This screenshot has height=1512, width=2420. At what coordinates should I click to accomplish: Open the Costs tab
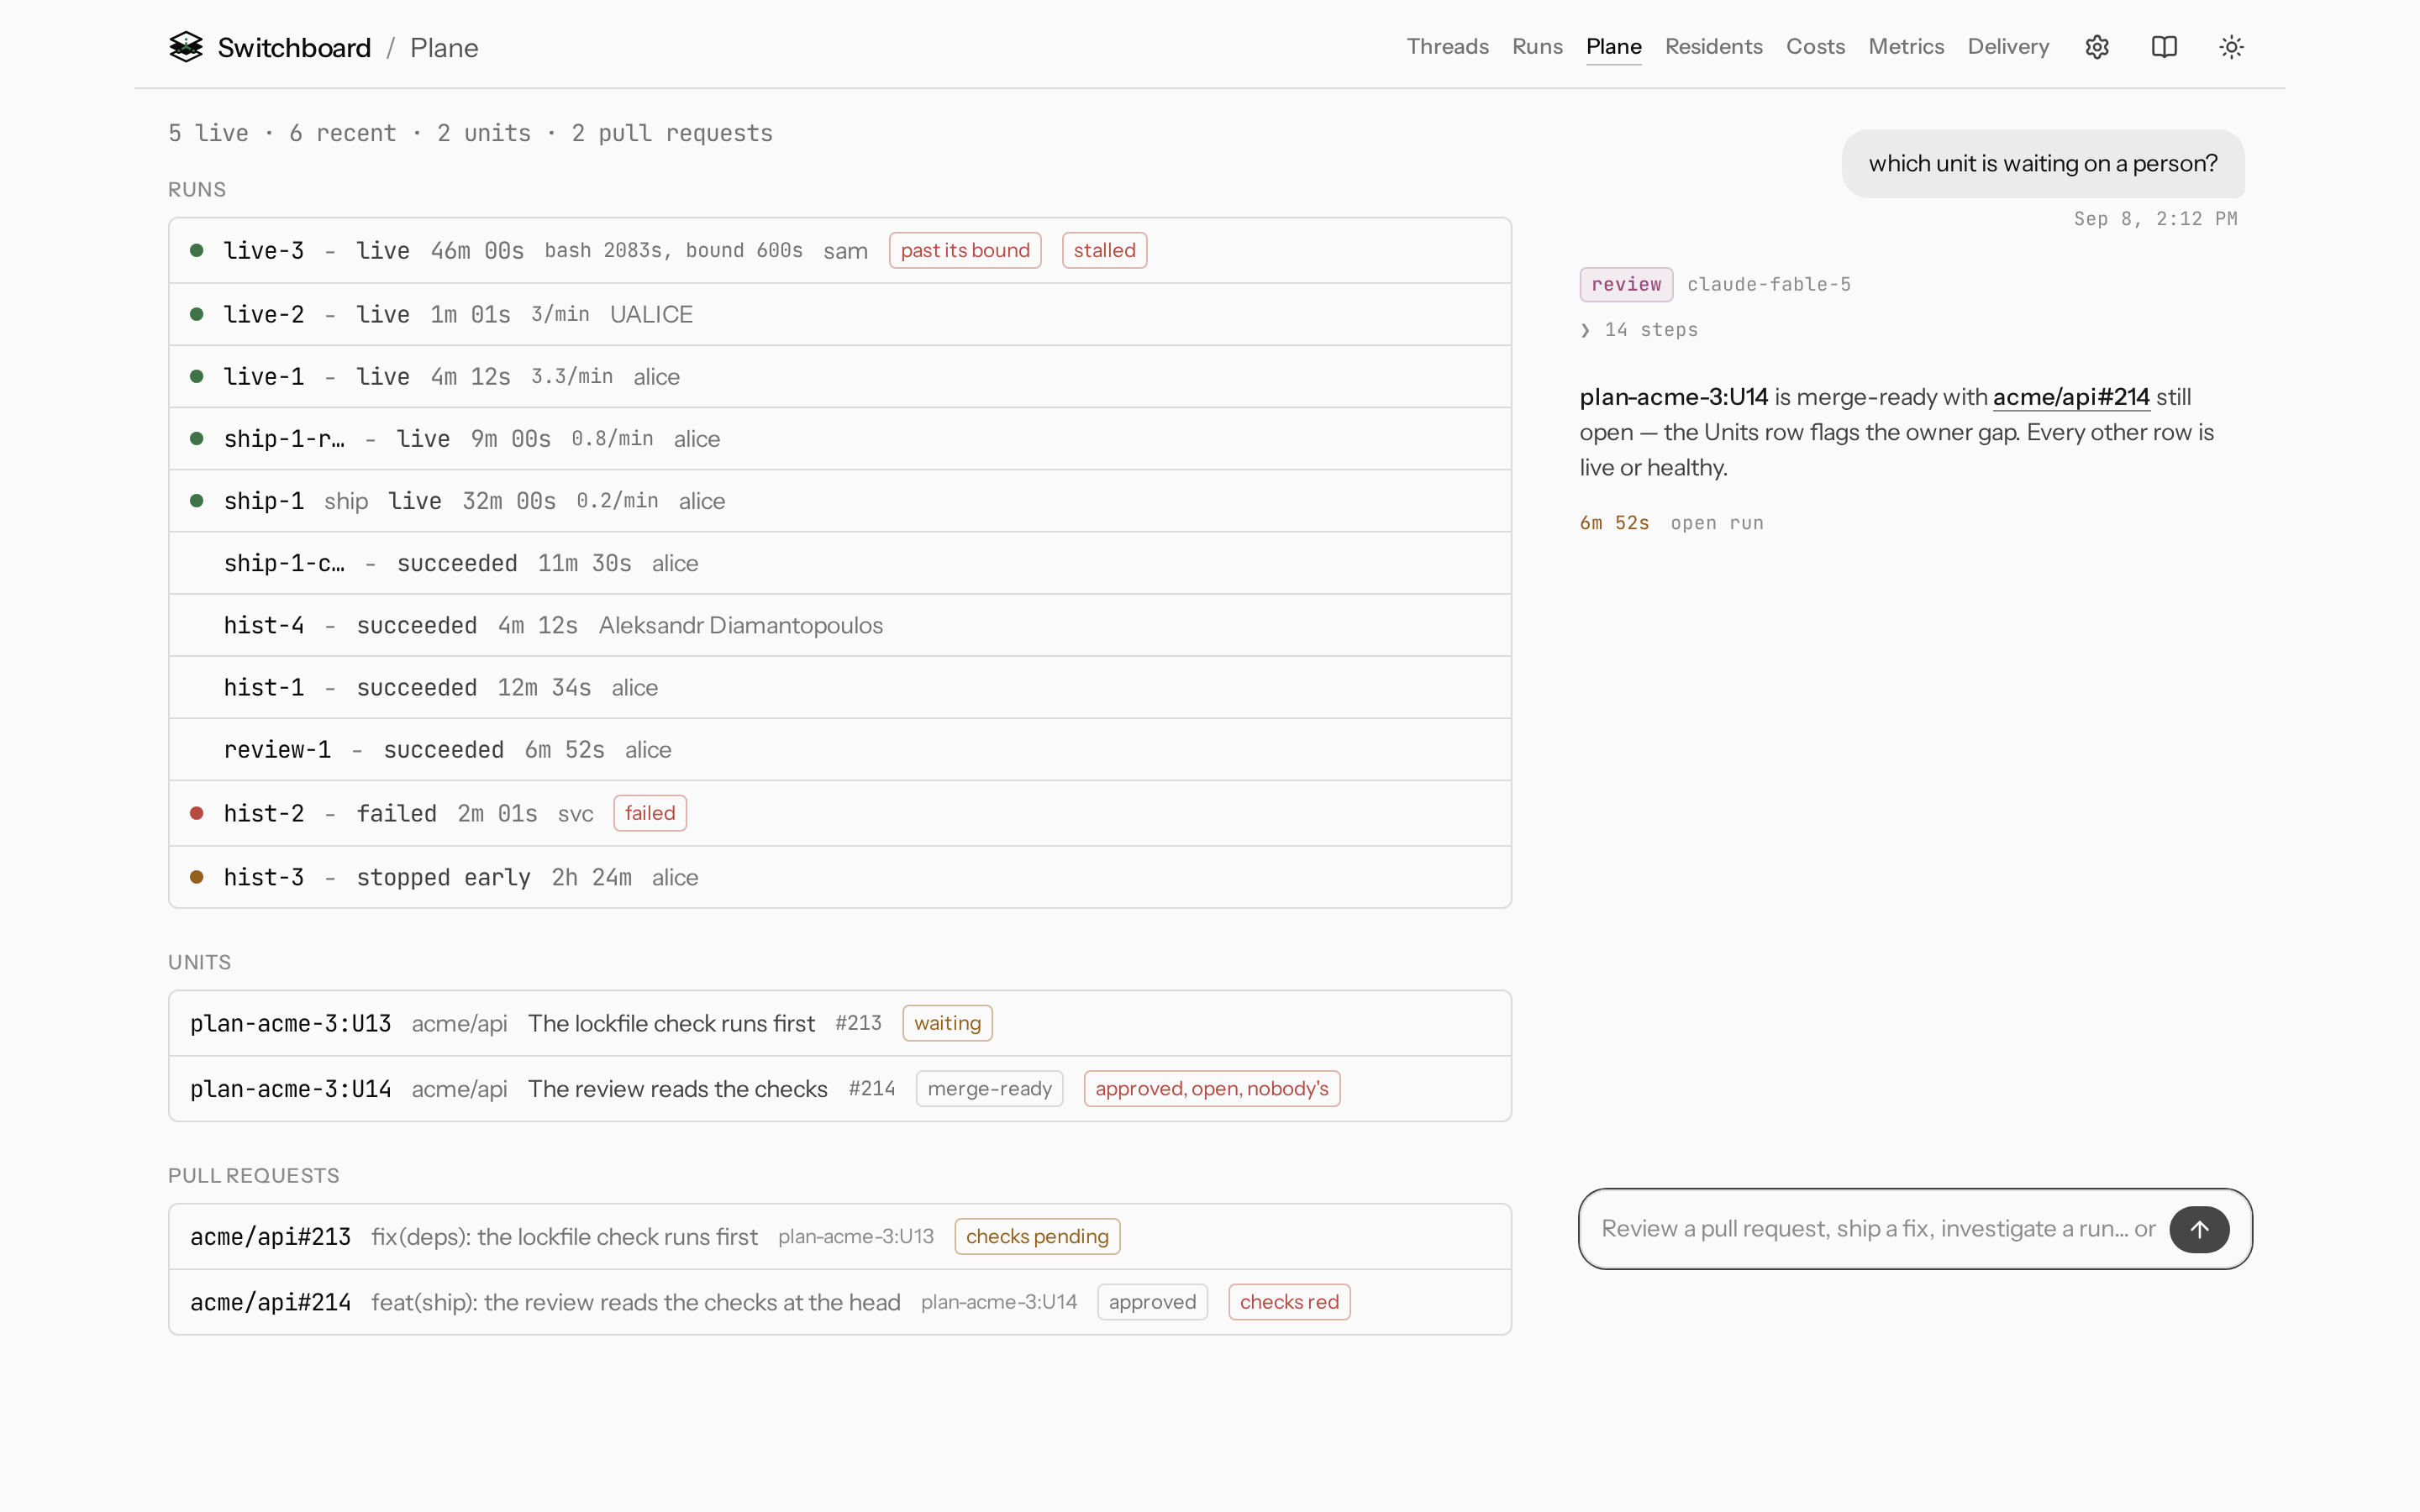pyautogui.click(x=1815, y=47)
